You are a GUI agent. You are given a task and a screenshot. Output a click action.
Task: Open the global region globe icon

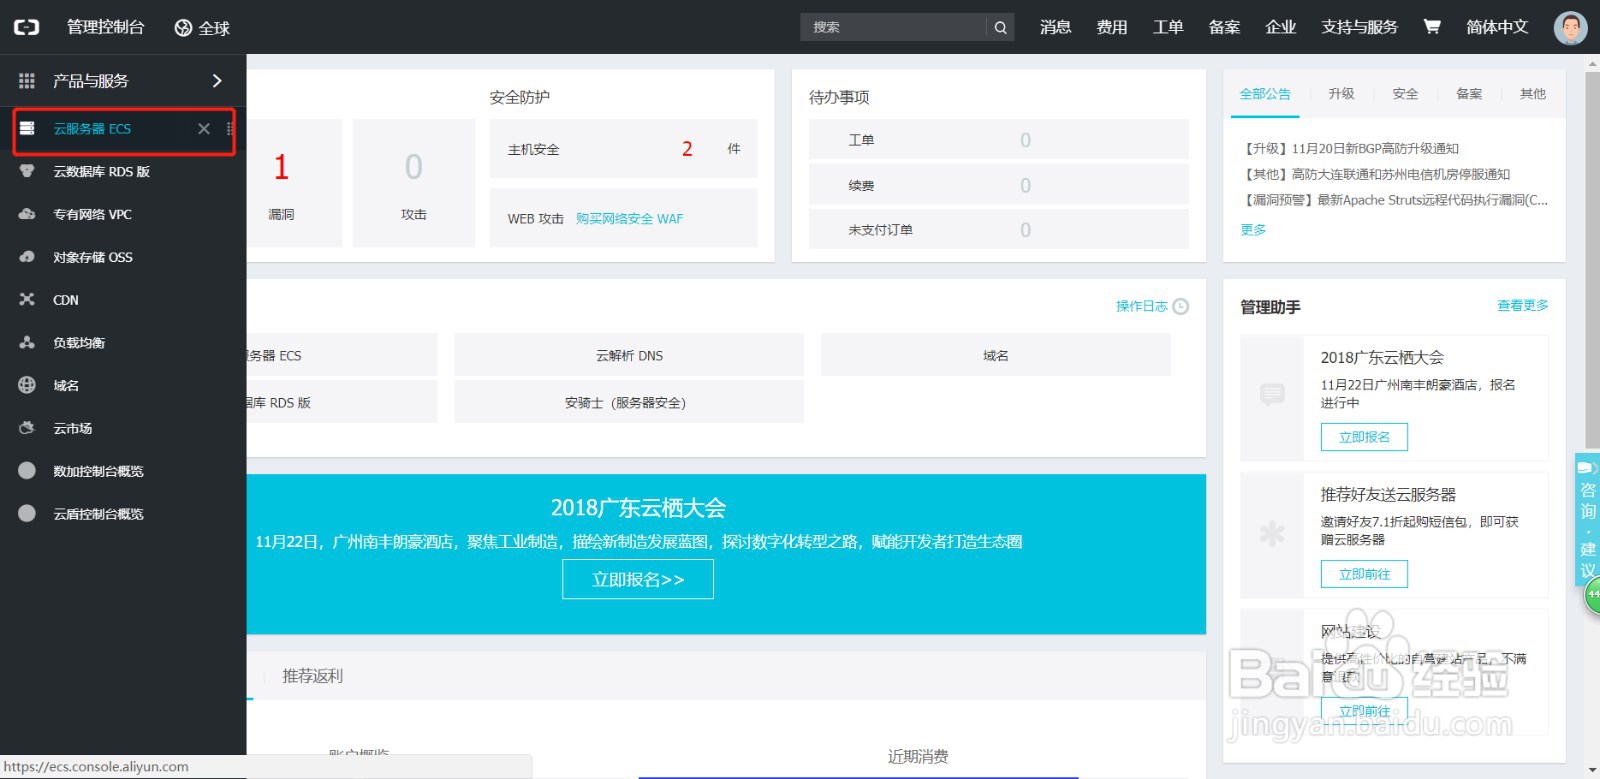tap(183, 28)
